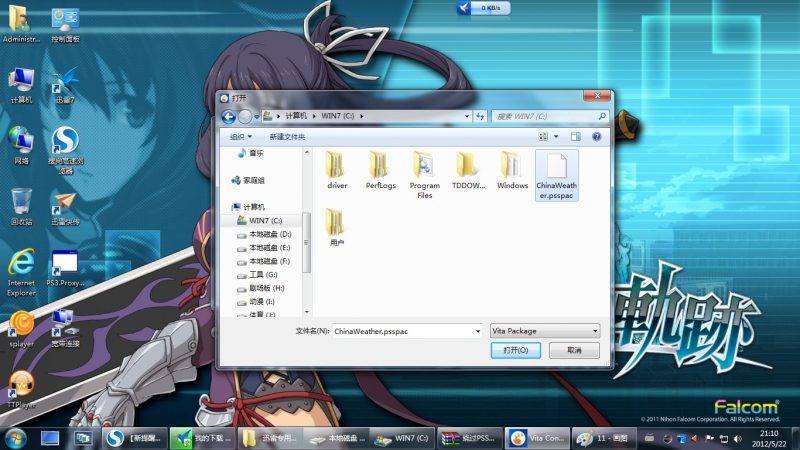The width and height of the screenshot is (800, 450).
Task: Click 计算机 in the address path
Action: [296, 116]
